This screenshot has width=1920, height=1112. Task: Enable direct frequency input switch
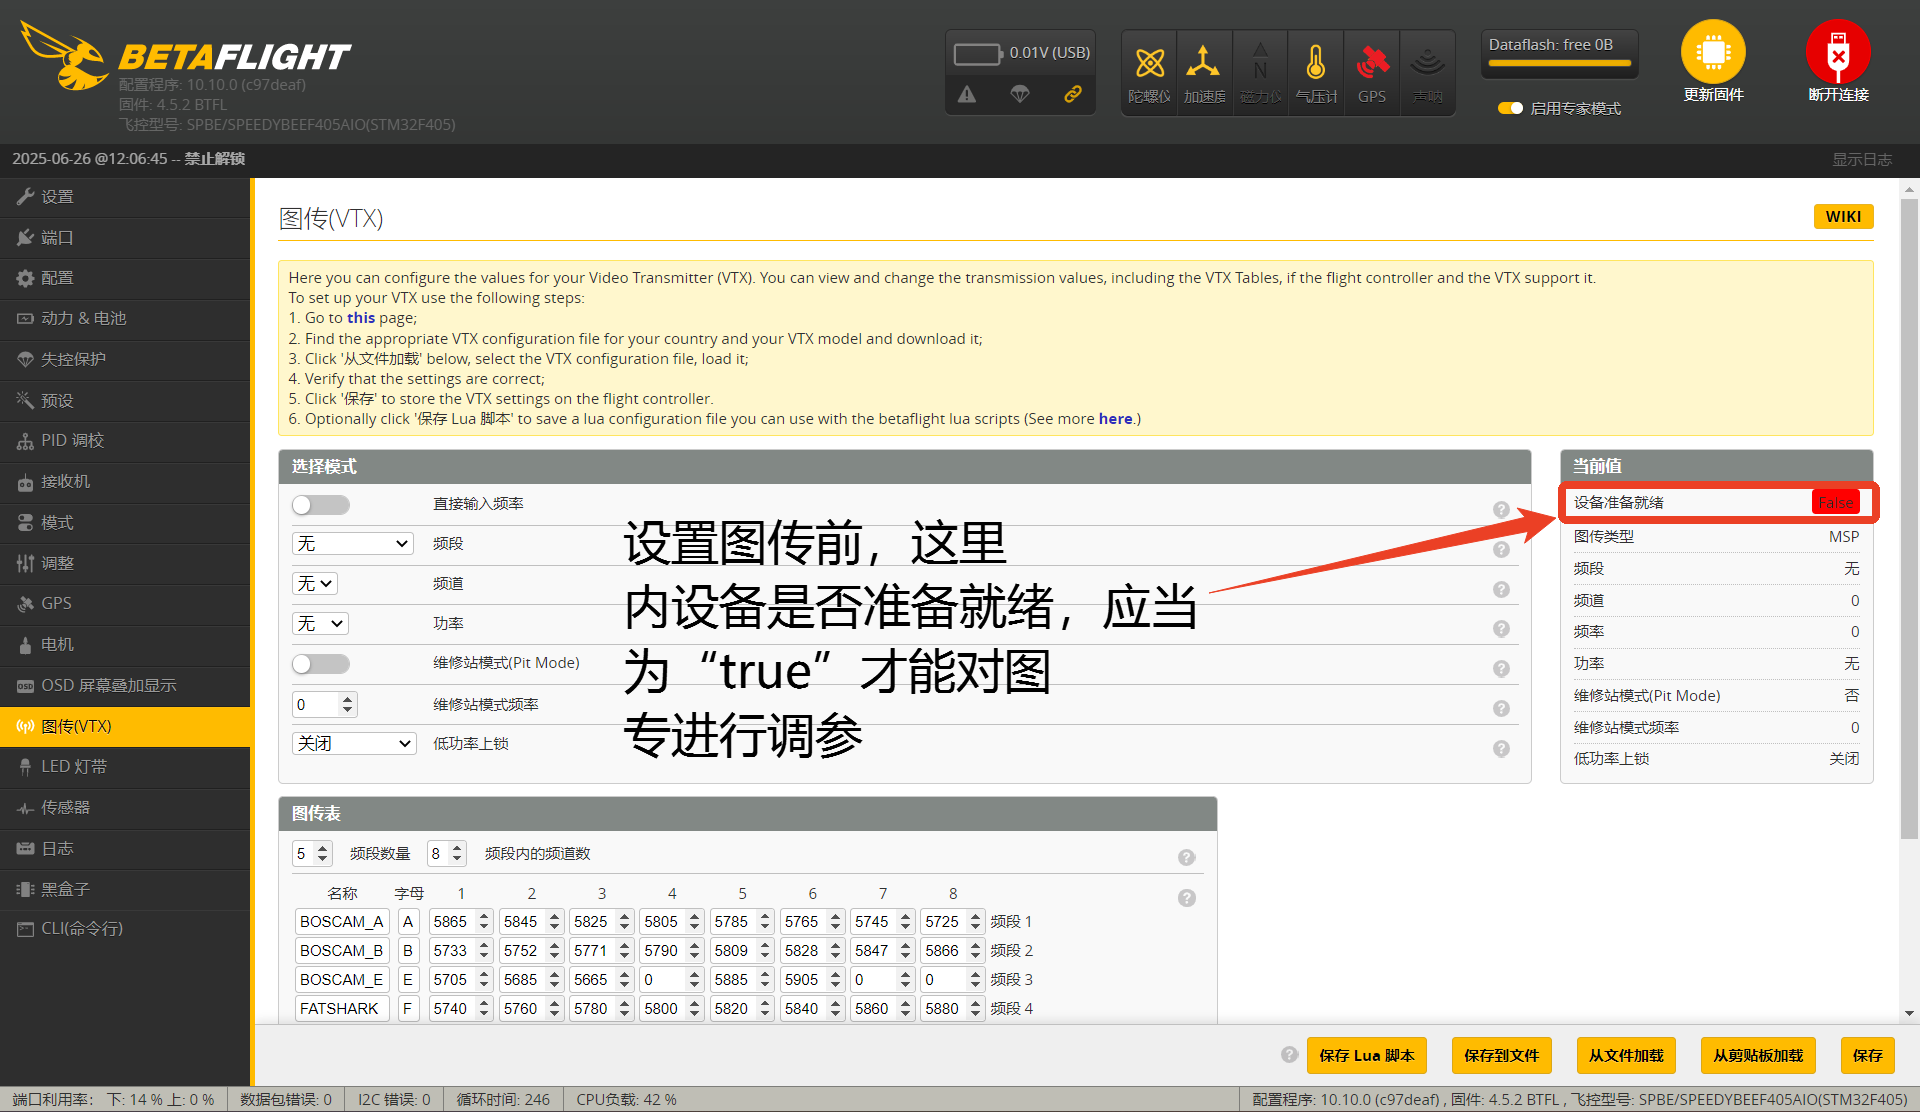(x=321, y=504)
